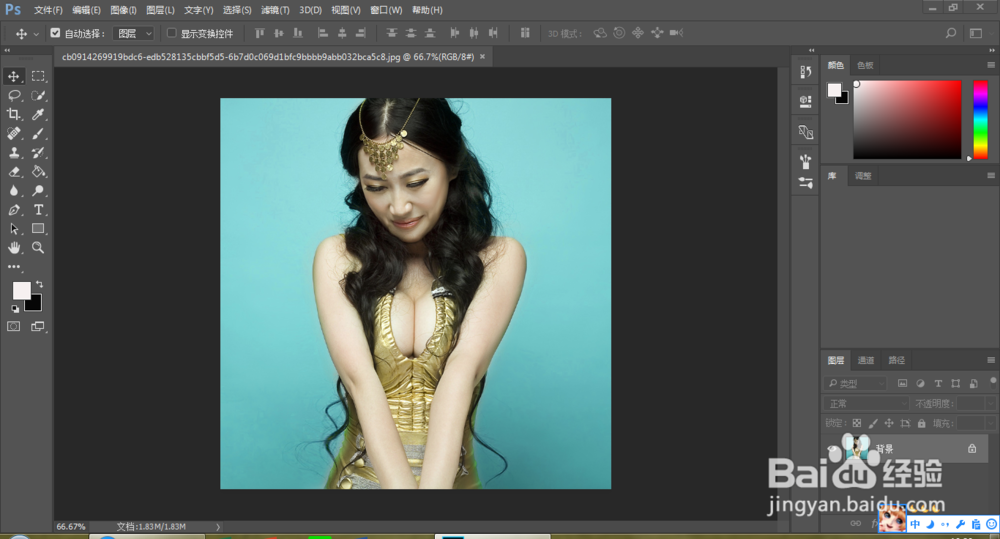Viewport: 1000px width, 539px height.
Task: Open the Properties panel icon
Action: click(805, 101)
